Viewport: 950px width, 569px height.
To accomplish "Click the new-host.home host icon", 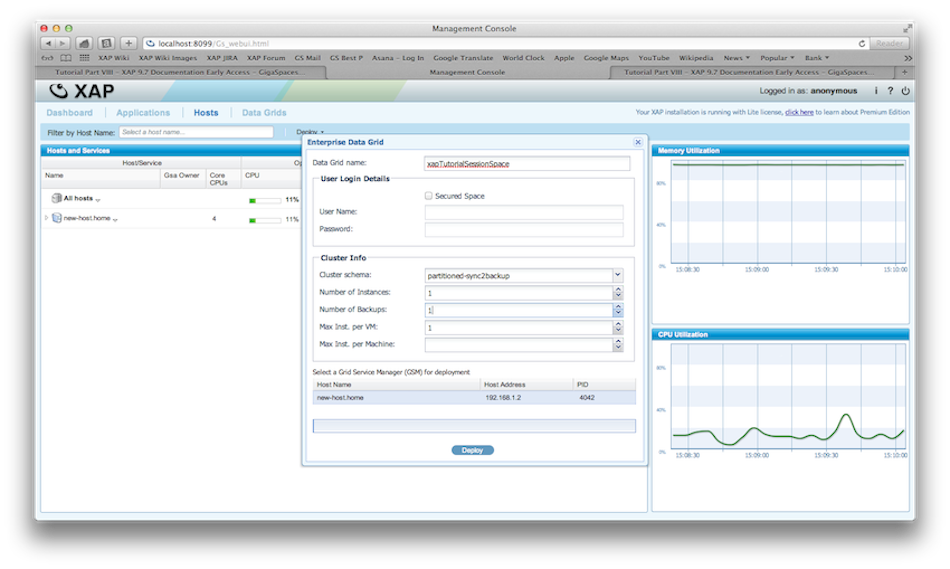I will [x=56, y=218].
